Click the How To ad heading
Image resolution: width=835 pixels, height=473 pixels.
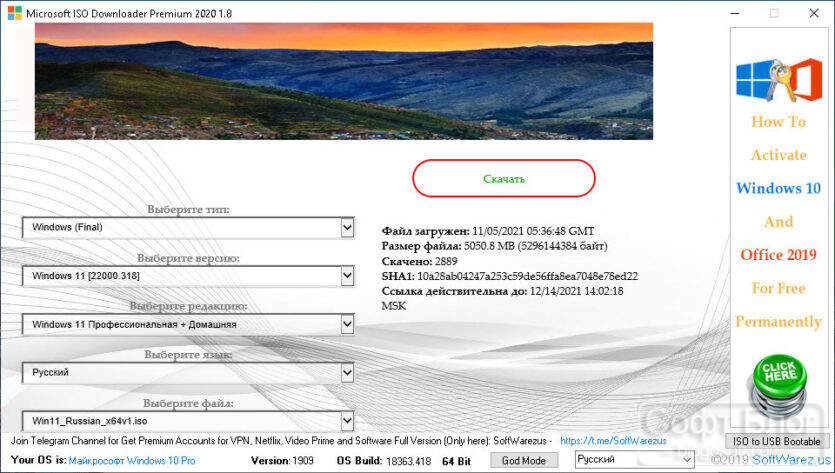pyautogui.click(x=779, y=121)
